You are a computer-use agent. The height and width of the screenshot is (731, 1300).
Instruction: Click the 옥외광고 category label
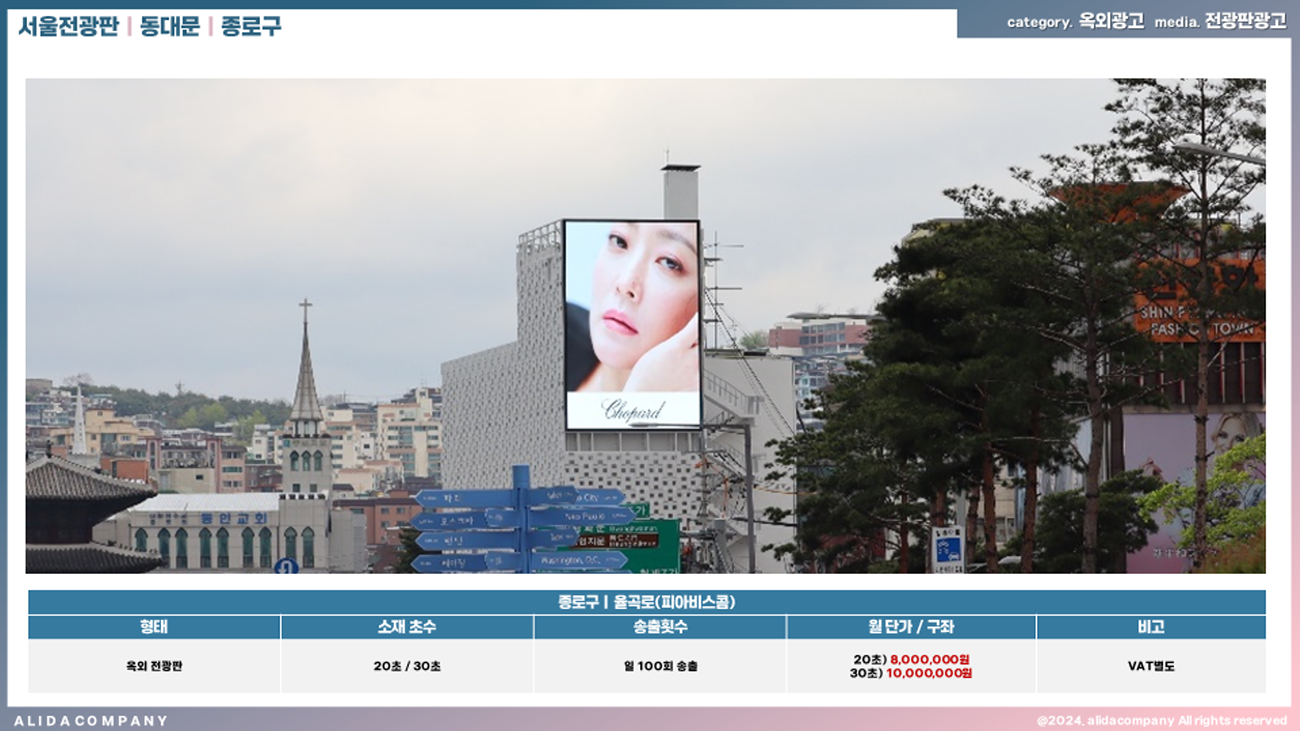click(1111, 21)
